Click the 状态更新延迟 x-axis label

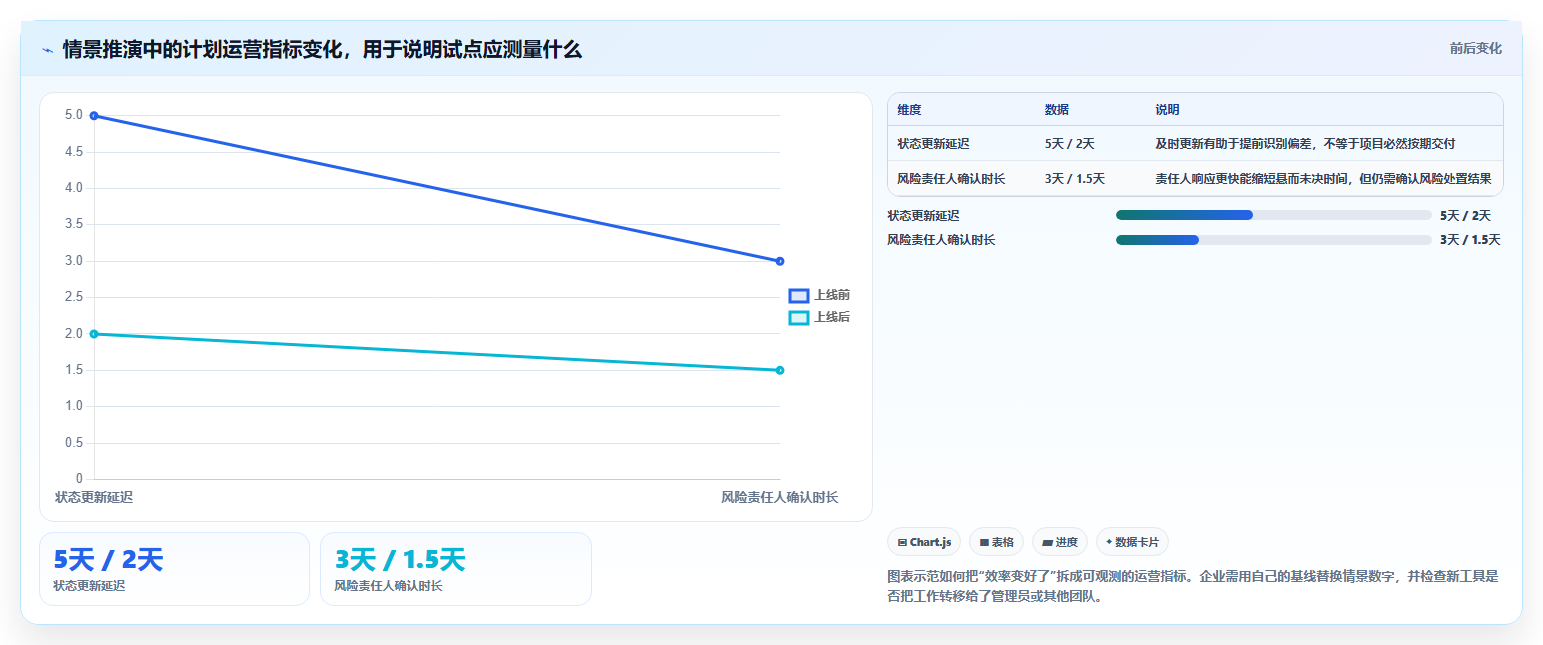tap(94, 497)
